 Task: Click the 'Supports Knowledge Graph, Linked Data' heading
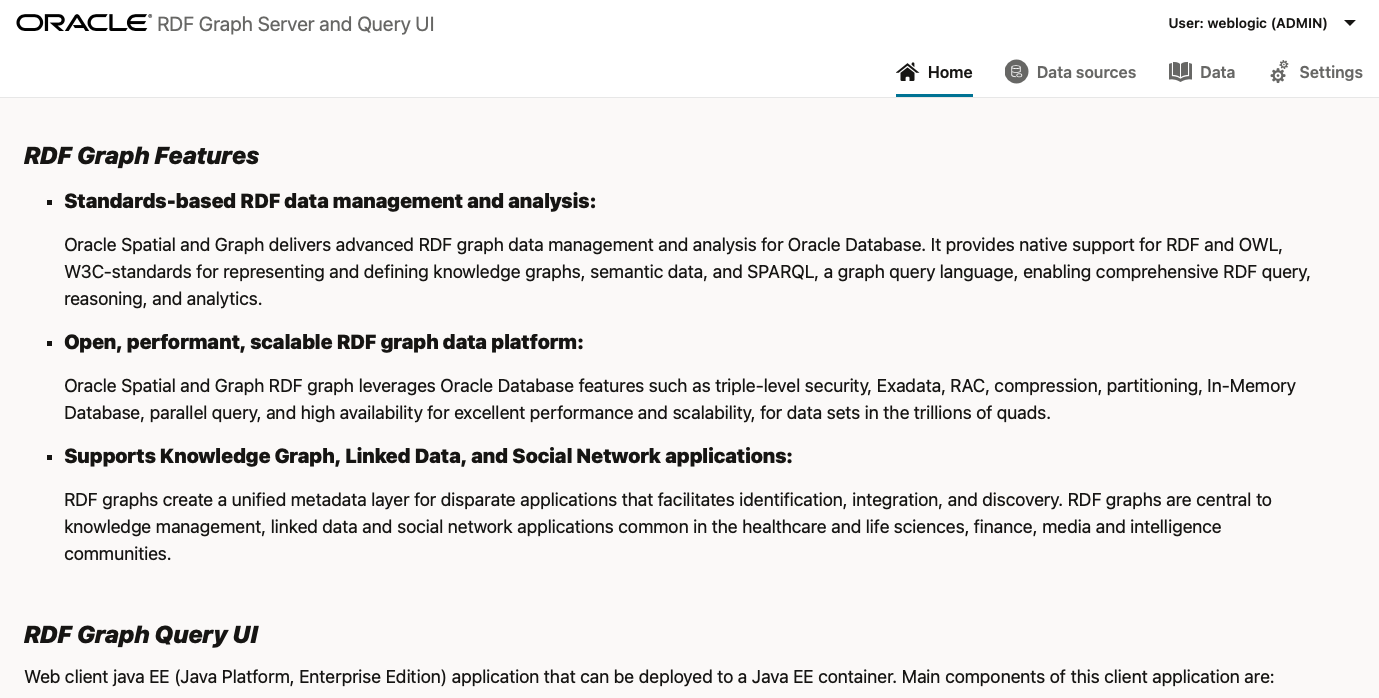(428, 456)
